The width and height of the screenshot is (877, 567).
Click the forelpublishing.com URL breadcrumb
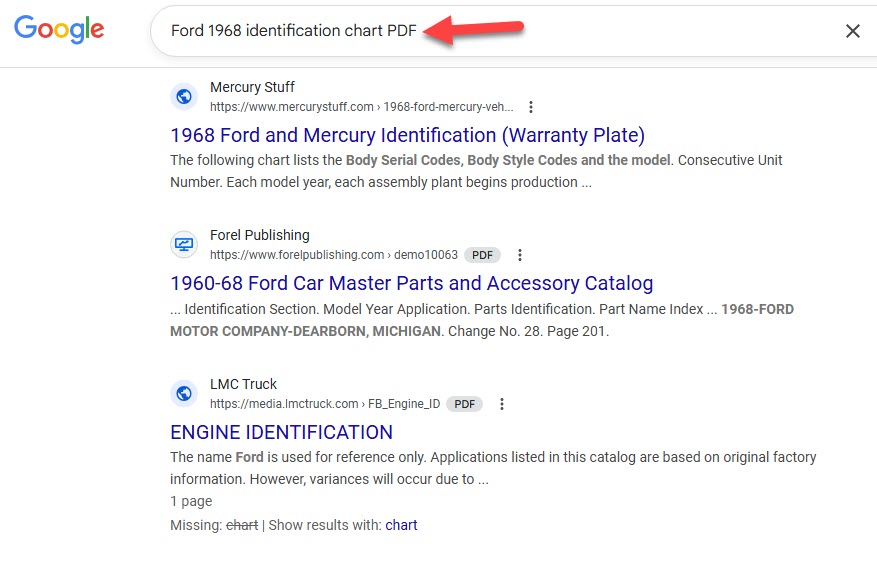pyautogui.click(x=333, y=255)
